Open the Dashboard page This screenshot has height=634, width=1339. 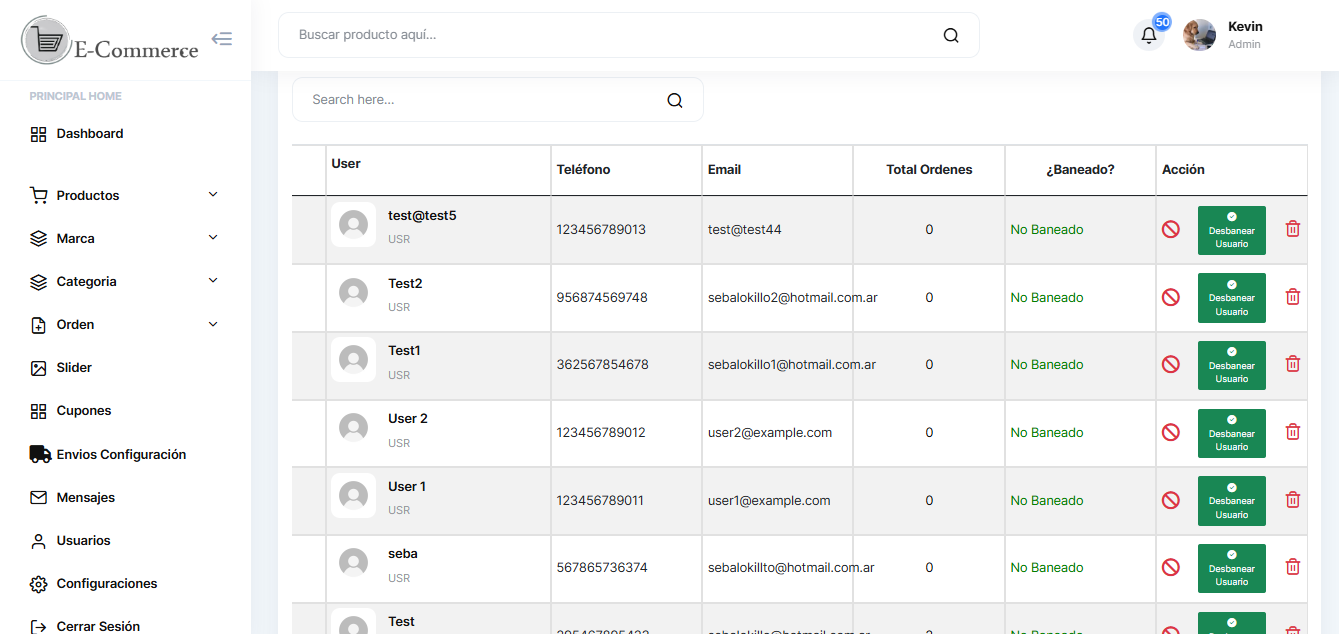coord(89,134)
